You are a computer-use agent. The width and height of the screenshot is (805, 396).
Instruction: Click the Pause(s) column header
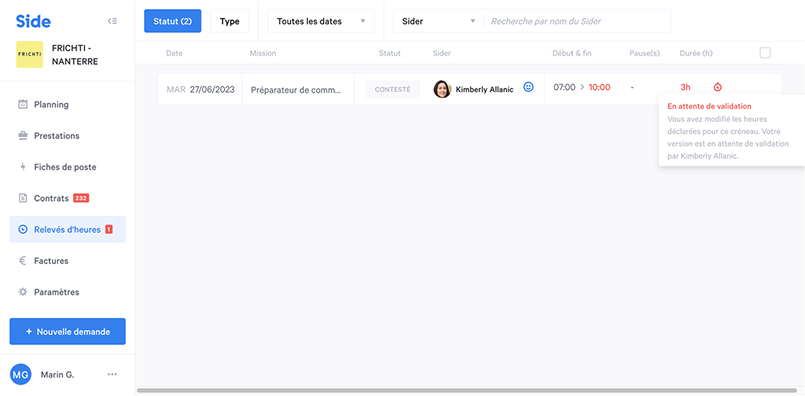coord(644,53)
